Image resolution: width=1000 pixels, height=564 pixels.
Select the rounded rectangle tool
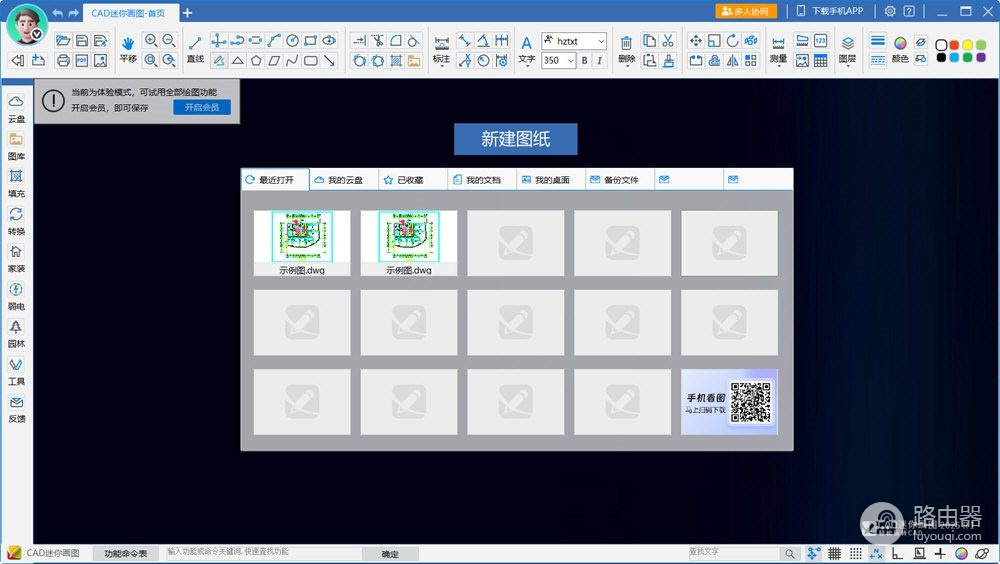tap(311, 61)
